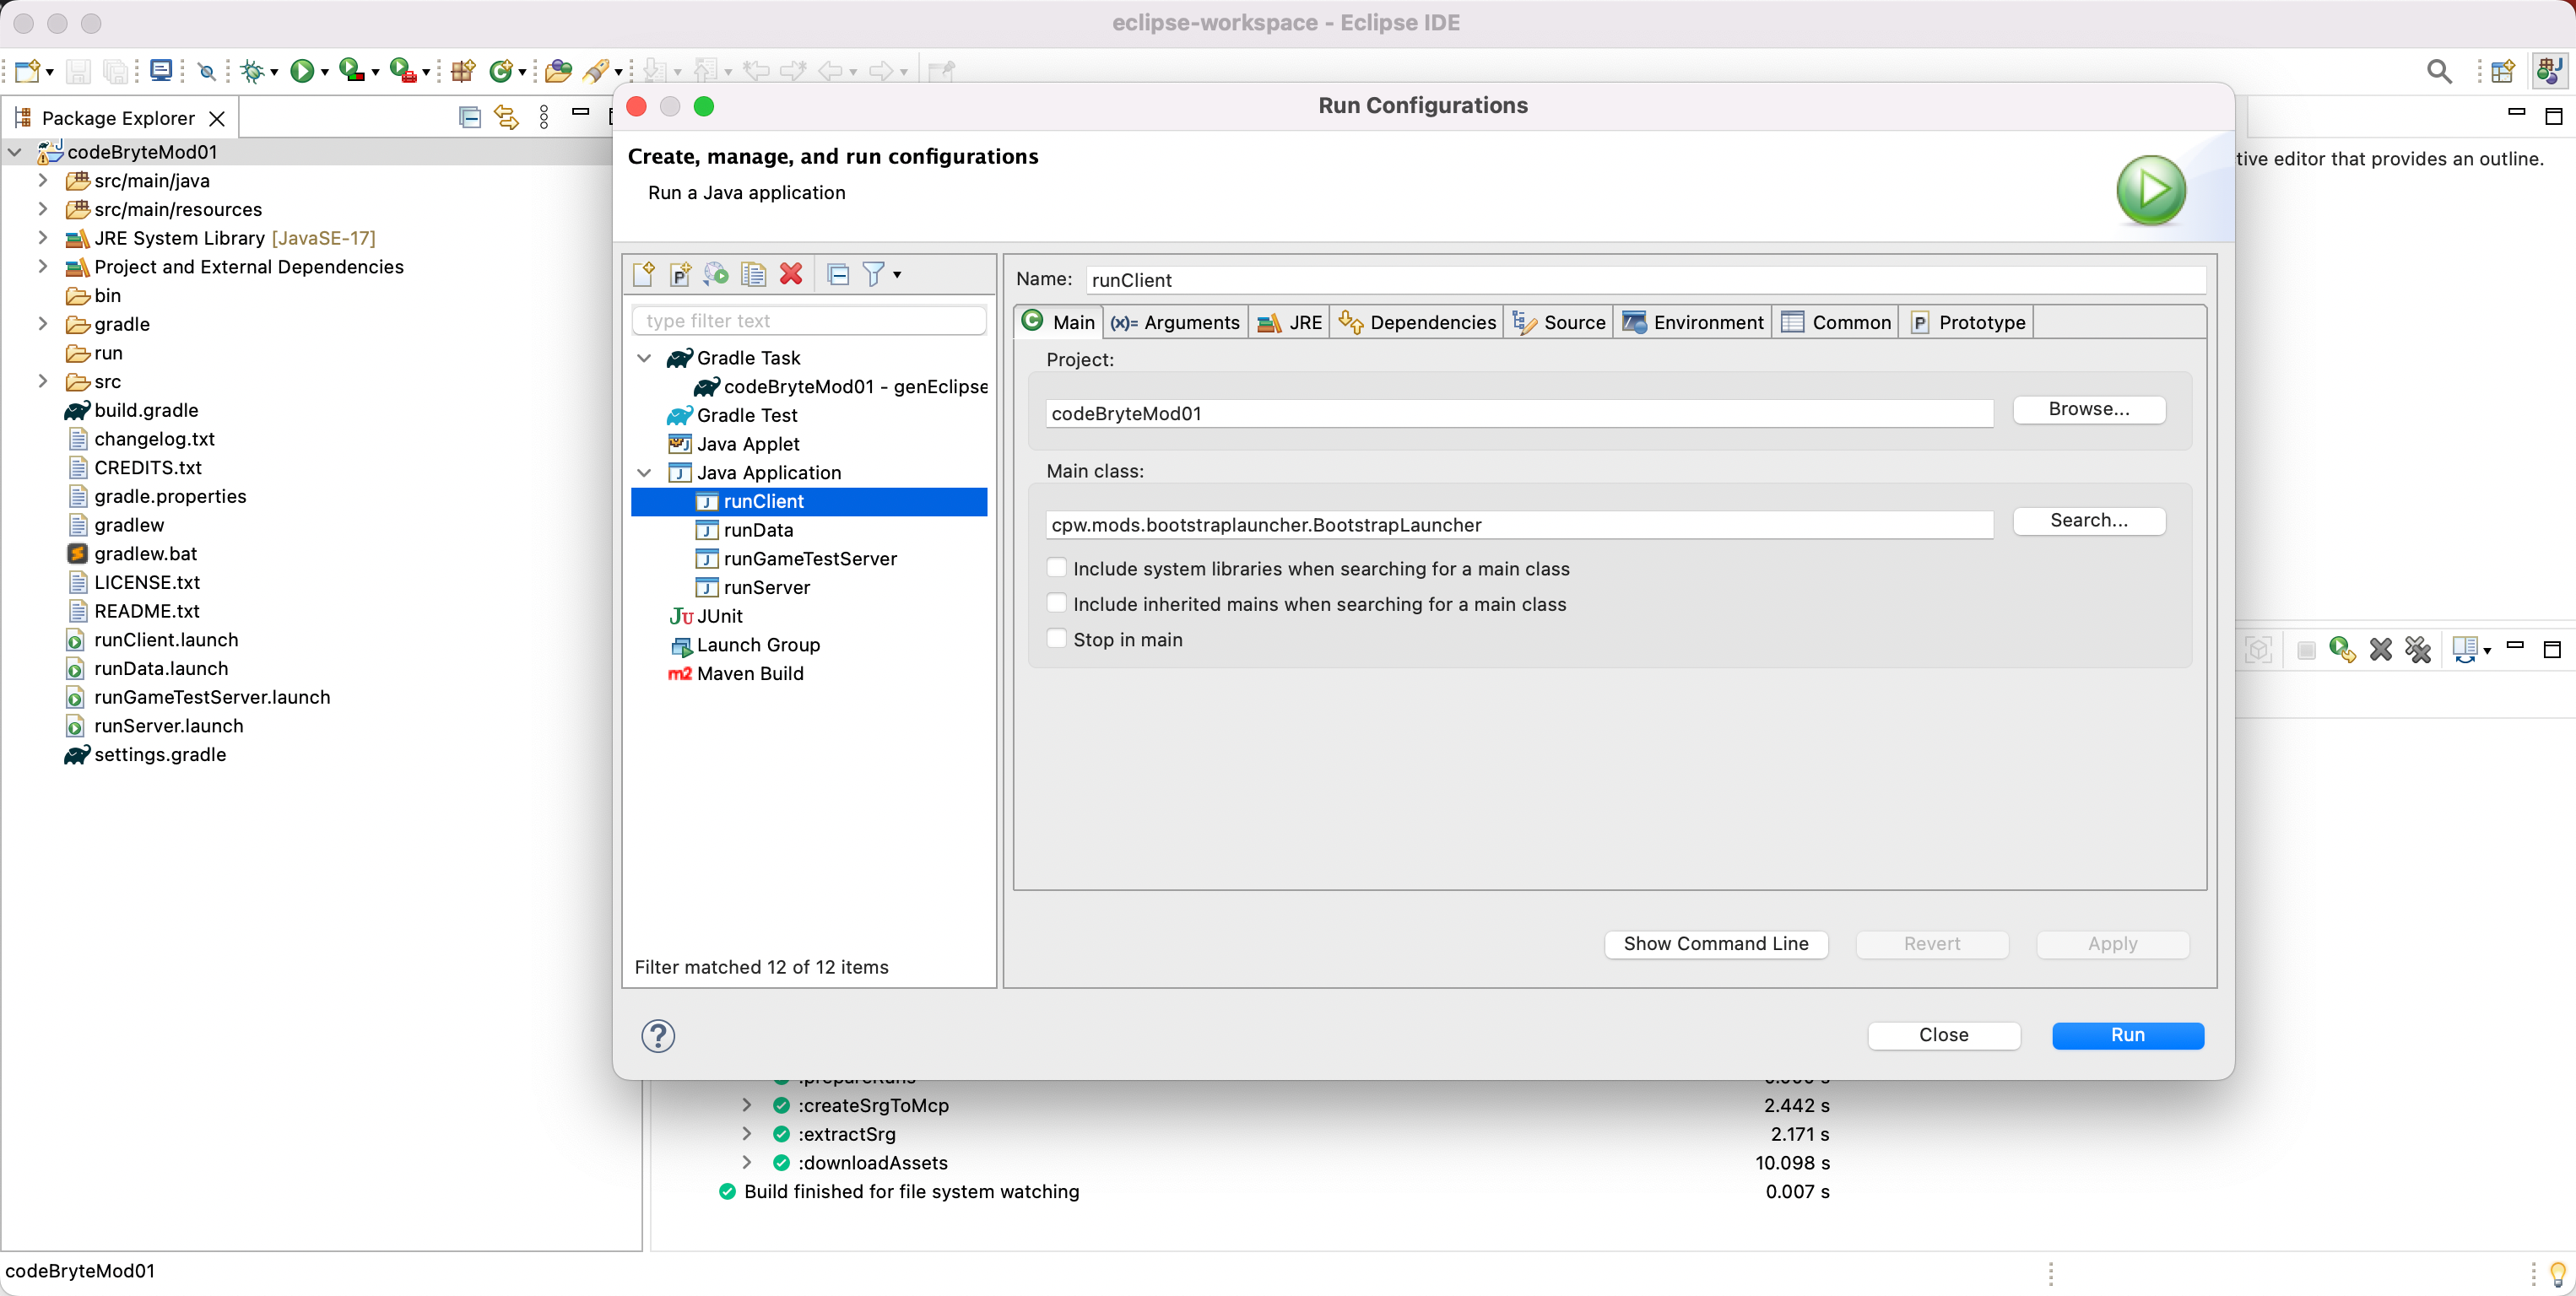Check Include inherited mains option

1056,604
